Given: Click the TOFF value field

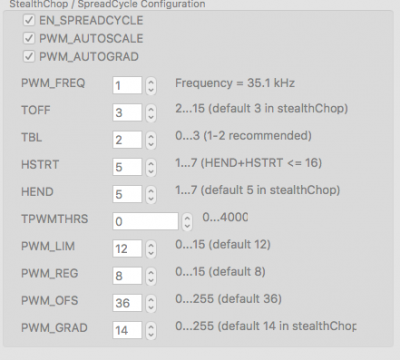Looking at the screenshot, I should click(127, 113).
